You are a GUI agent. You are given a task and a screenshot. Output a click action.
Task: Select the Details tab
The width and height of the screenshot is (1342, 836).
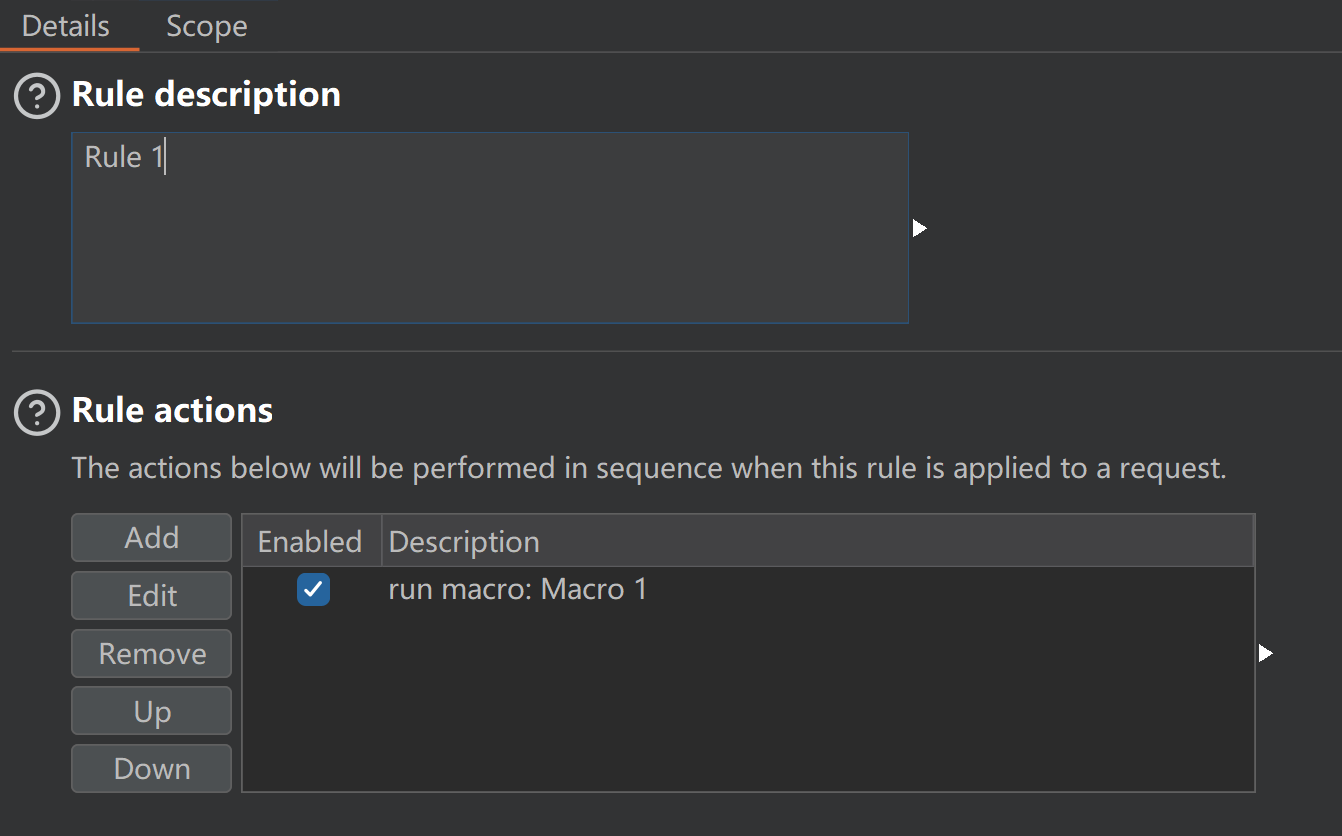(66, 26)
